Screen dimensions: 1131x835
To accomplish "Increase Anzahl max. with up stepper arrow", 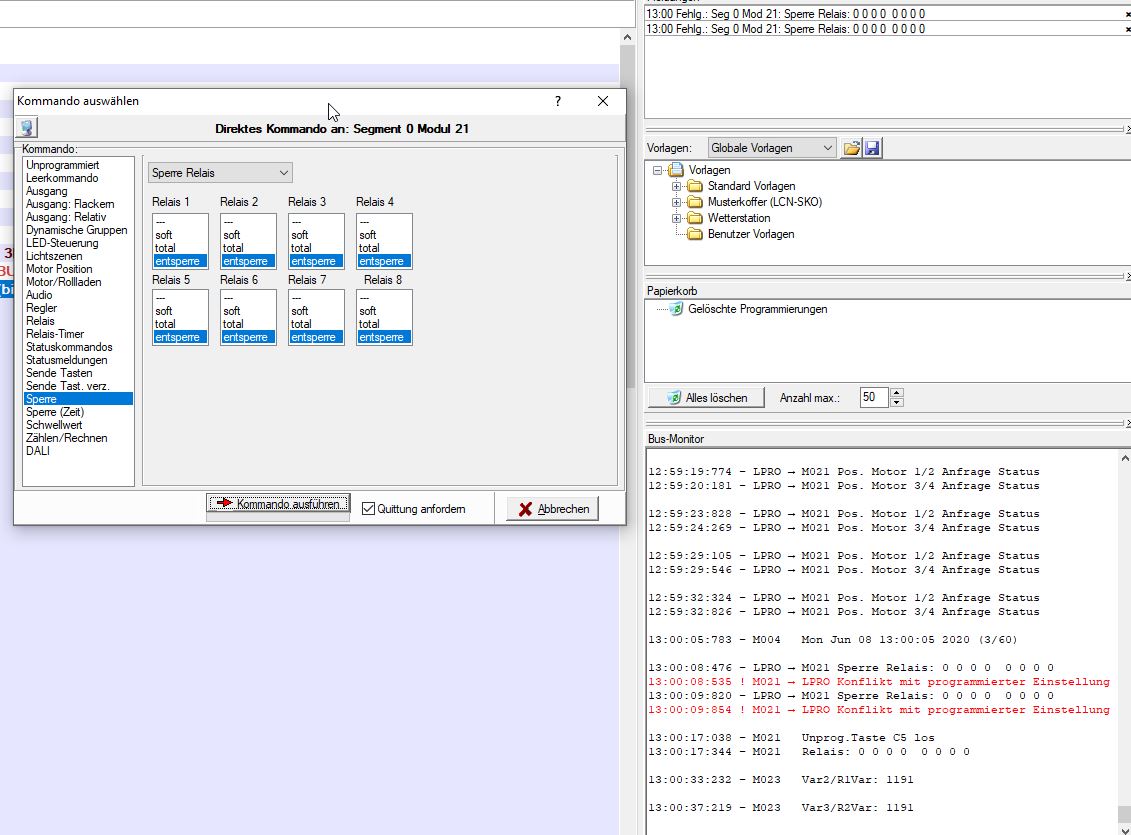I will (x=896, y=393).
